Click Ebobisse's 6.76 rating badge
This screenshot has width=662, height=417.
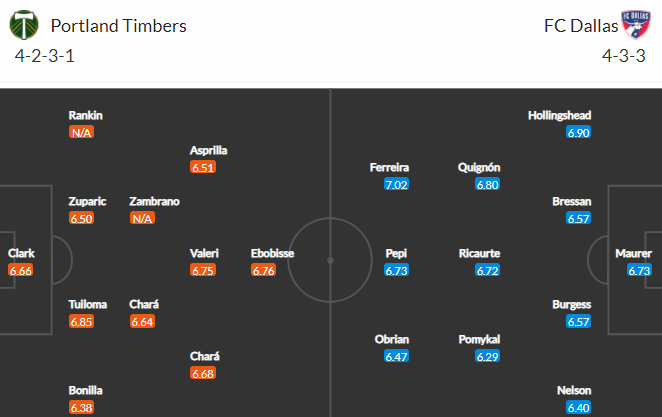[x=263, y=270]
